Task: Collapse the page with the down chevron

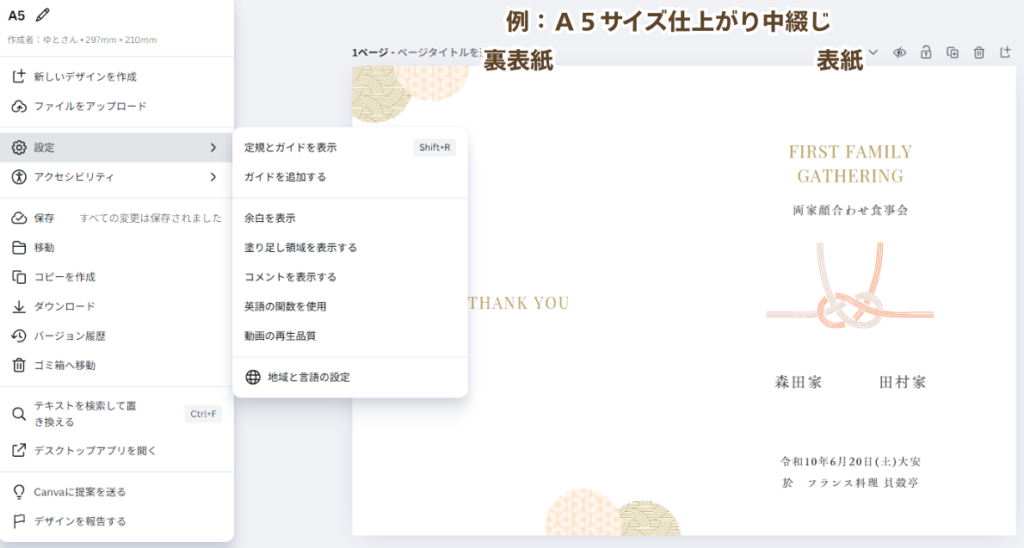Action: 873,52
